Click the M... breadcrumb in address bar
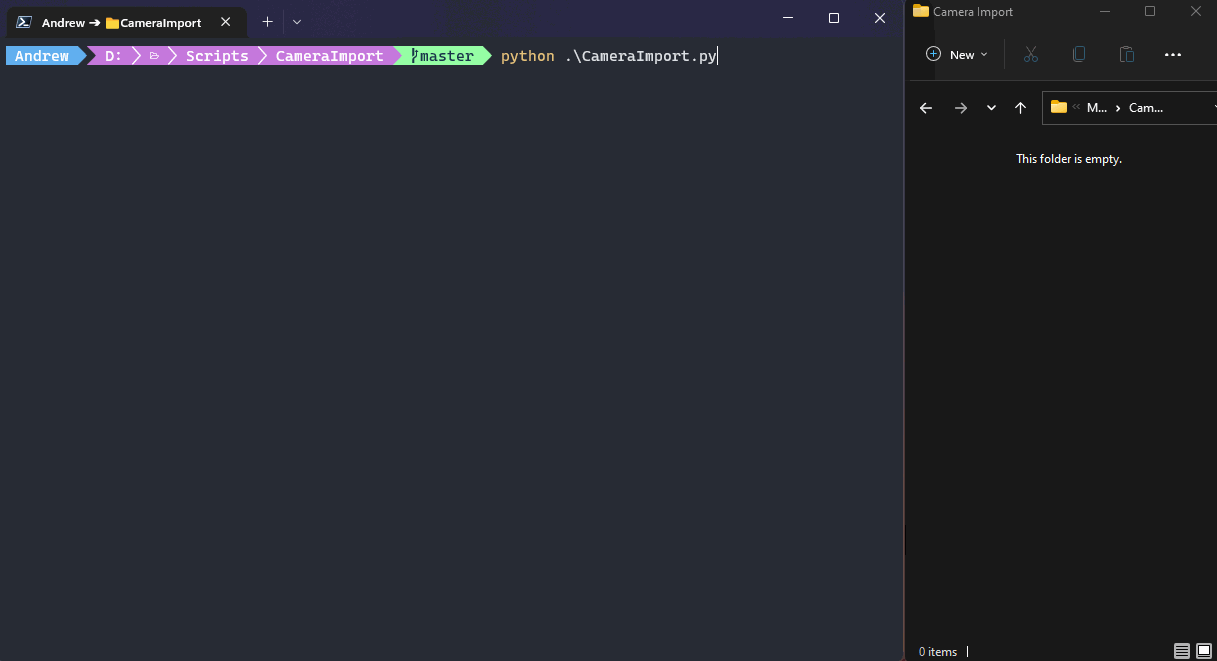The image size is (1217, 661). 1097,108
